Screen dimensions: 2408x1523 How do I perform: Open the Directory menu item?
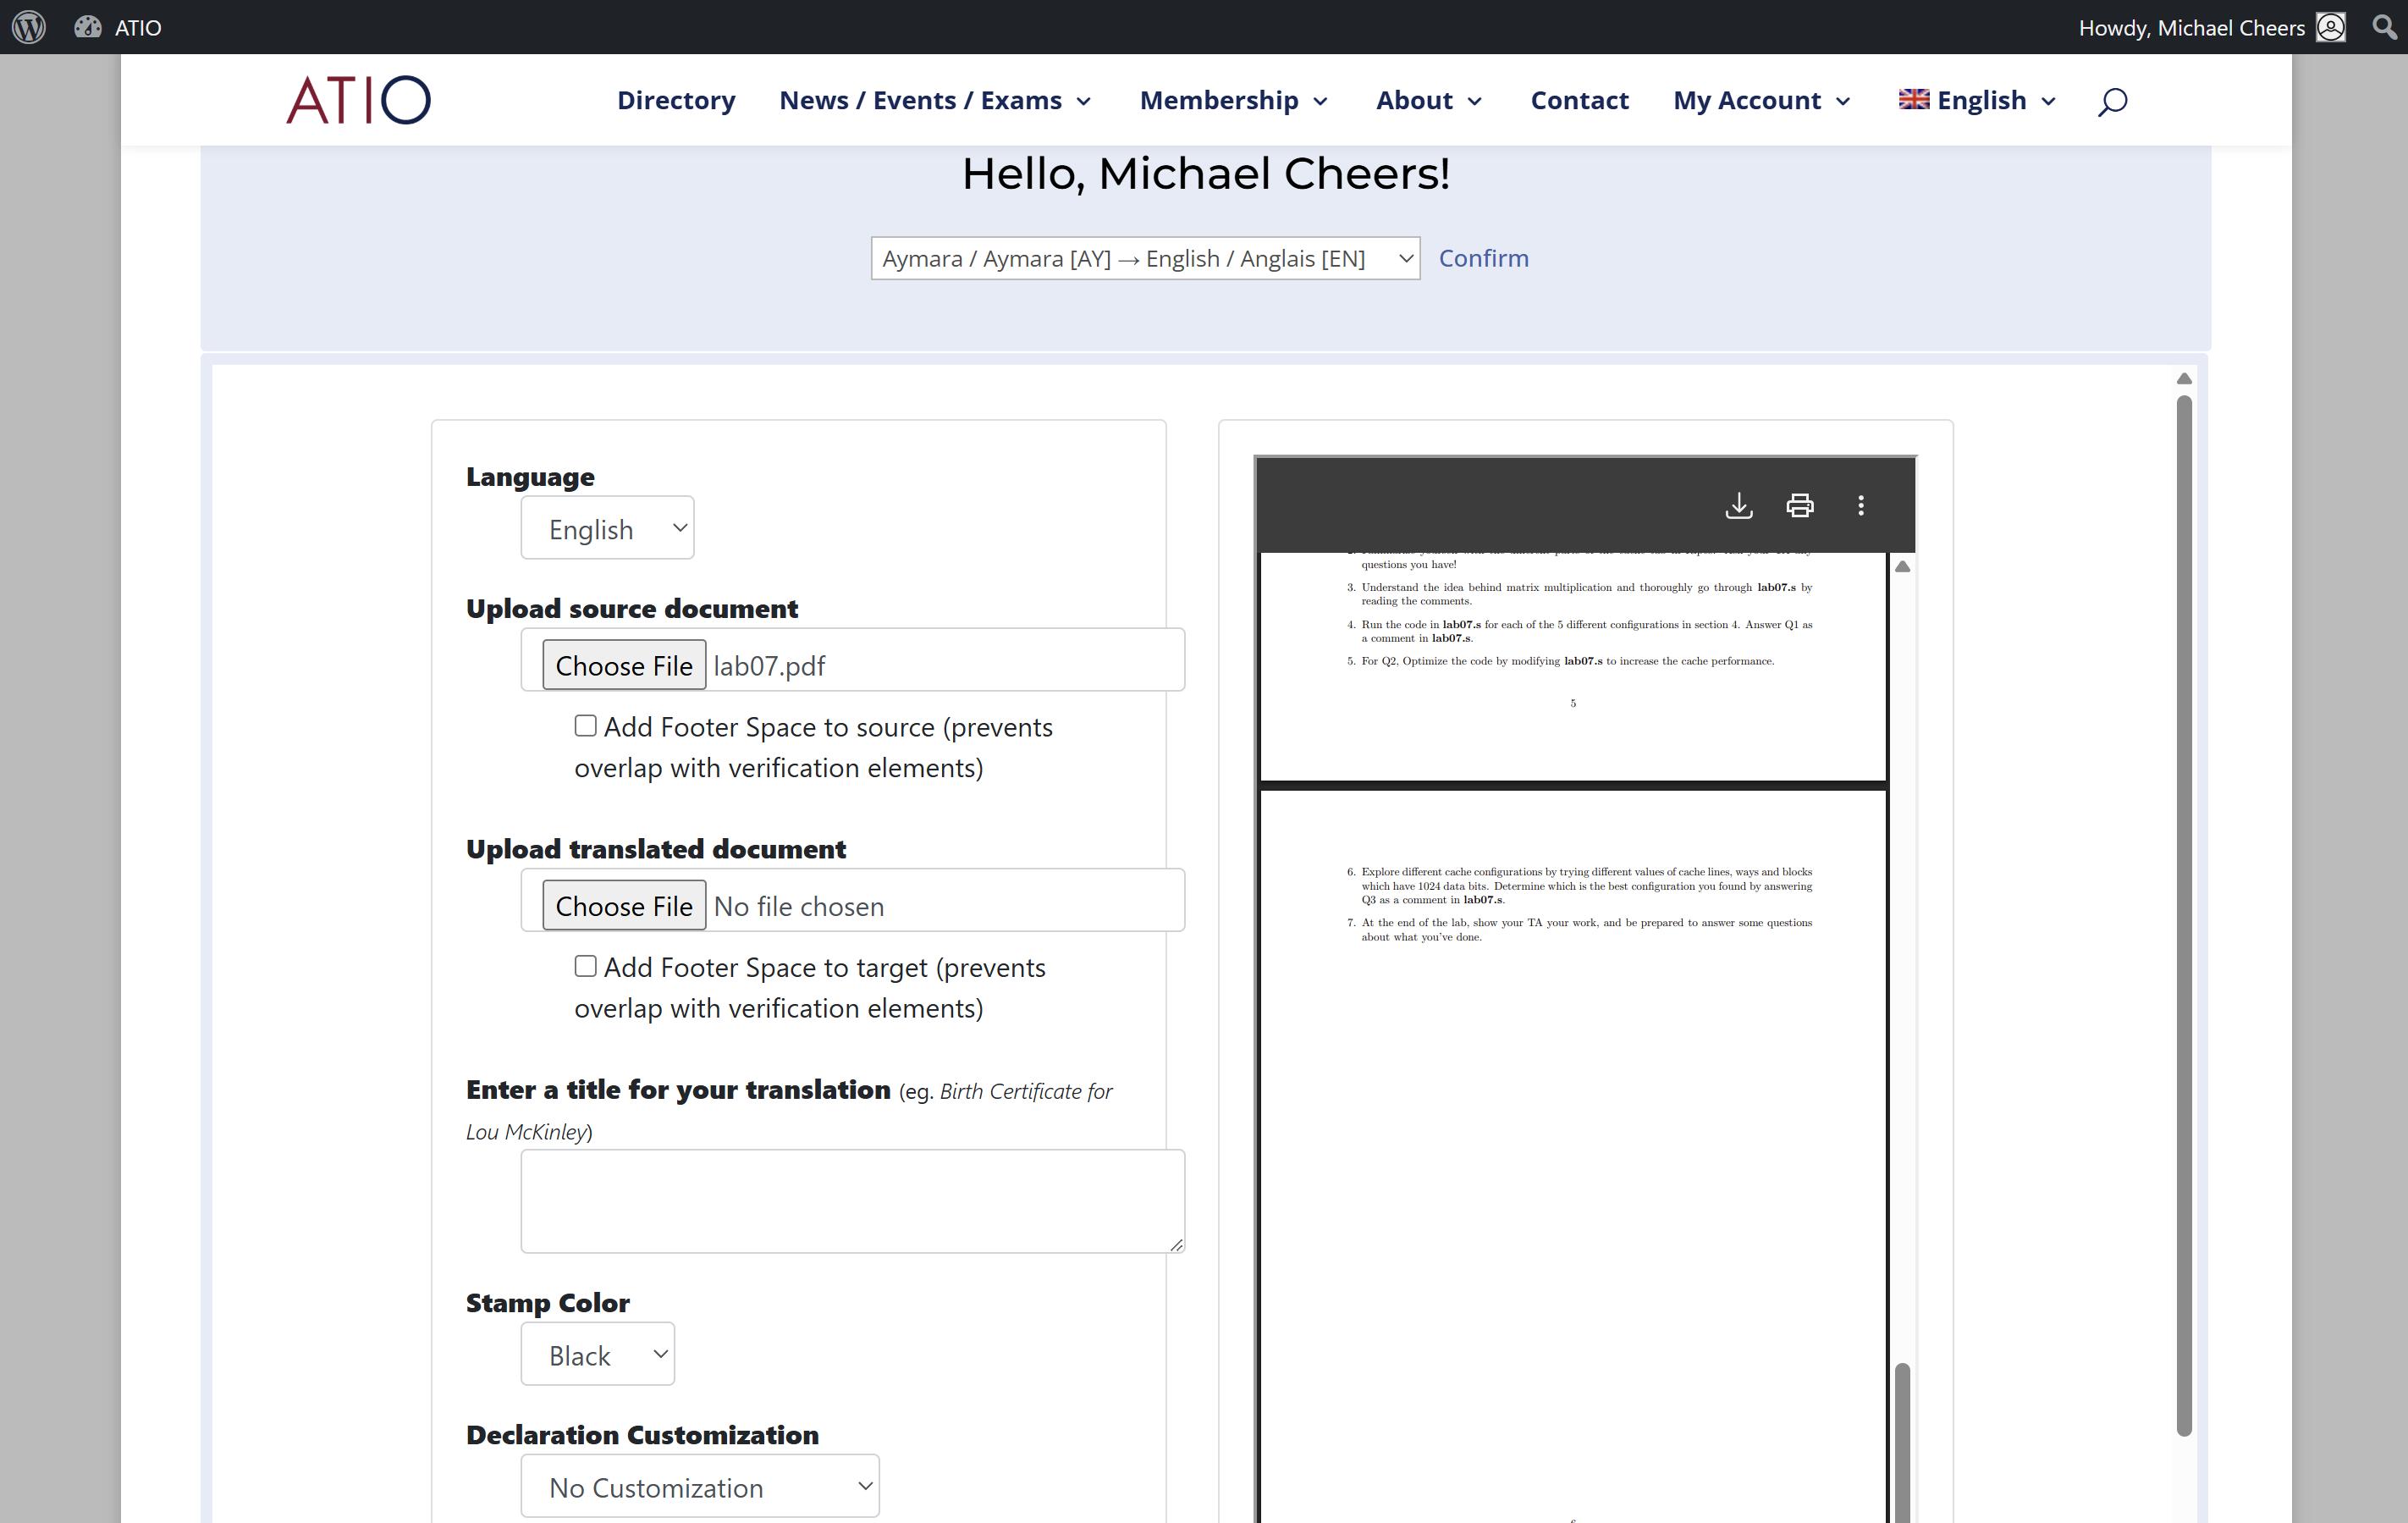[x=675, y=101]
